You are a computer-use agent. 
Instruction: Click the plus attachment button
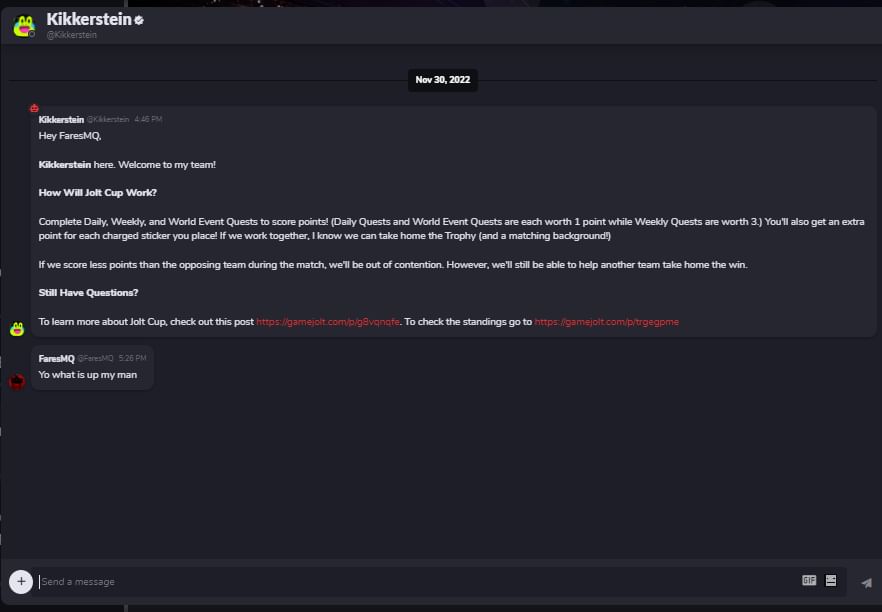point(21,582)
